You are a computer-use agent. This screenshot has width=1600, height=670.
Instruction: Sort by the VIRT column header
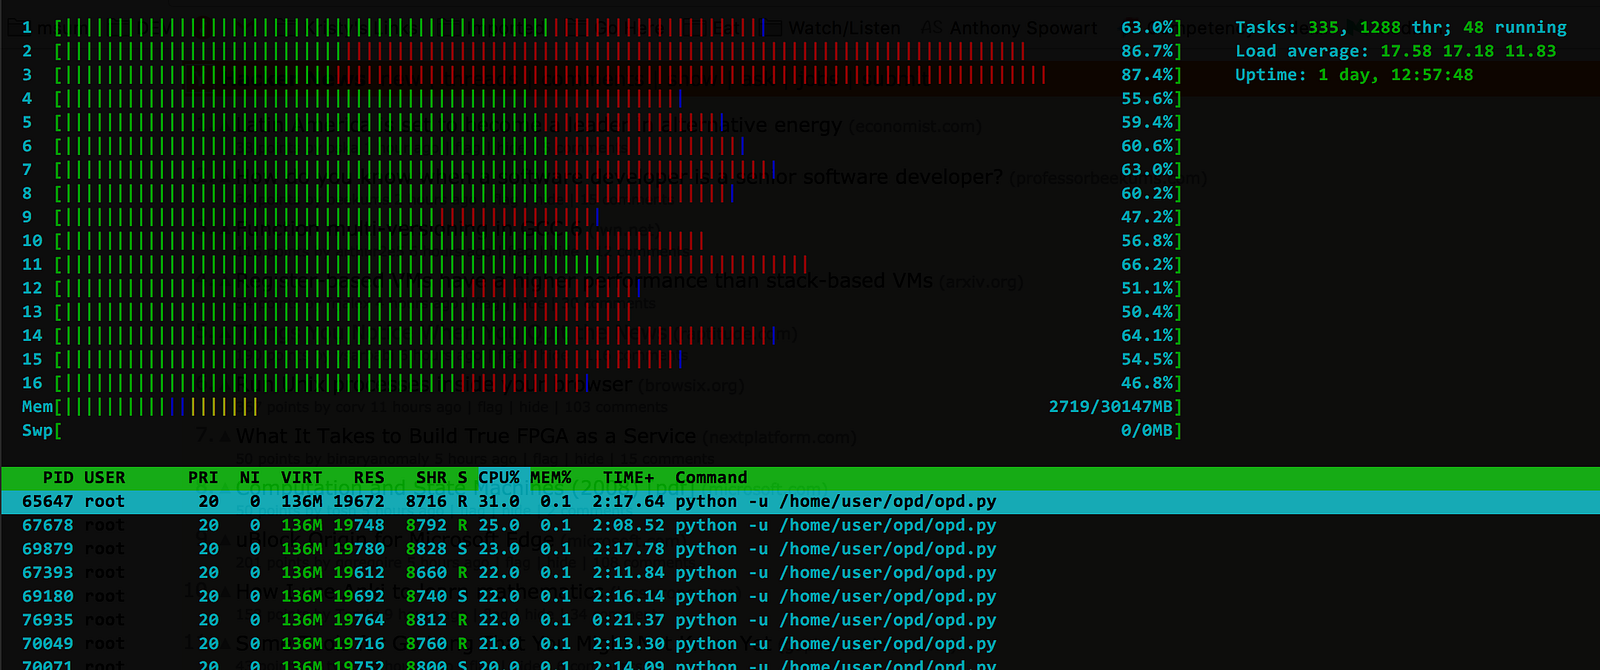pos(301,478)
